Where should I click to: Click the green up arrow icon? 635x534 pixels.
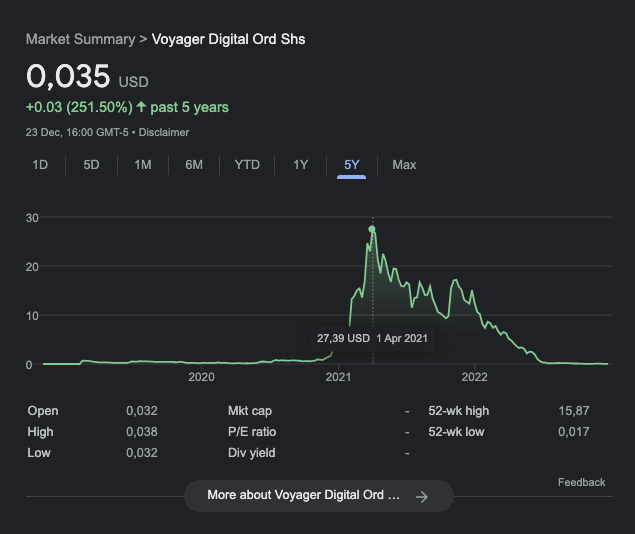141,106
